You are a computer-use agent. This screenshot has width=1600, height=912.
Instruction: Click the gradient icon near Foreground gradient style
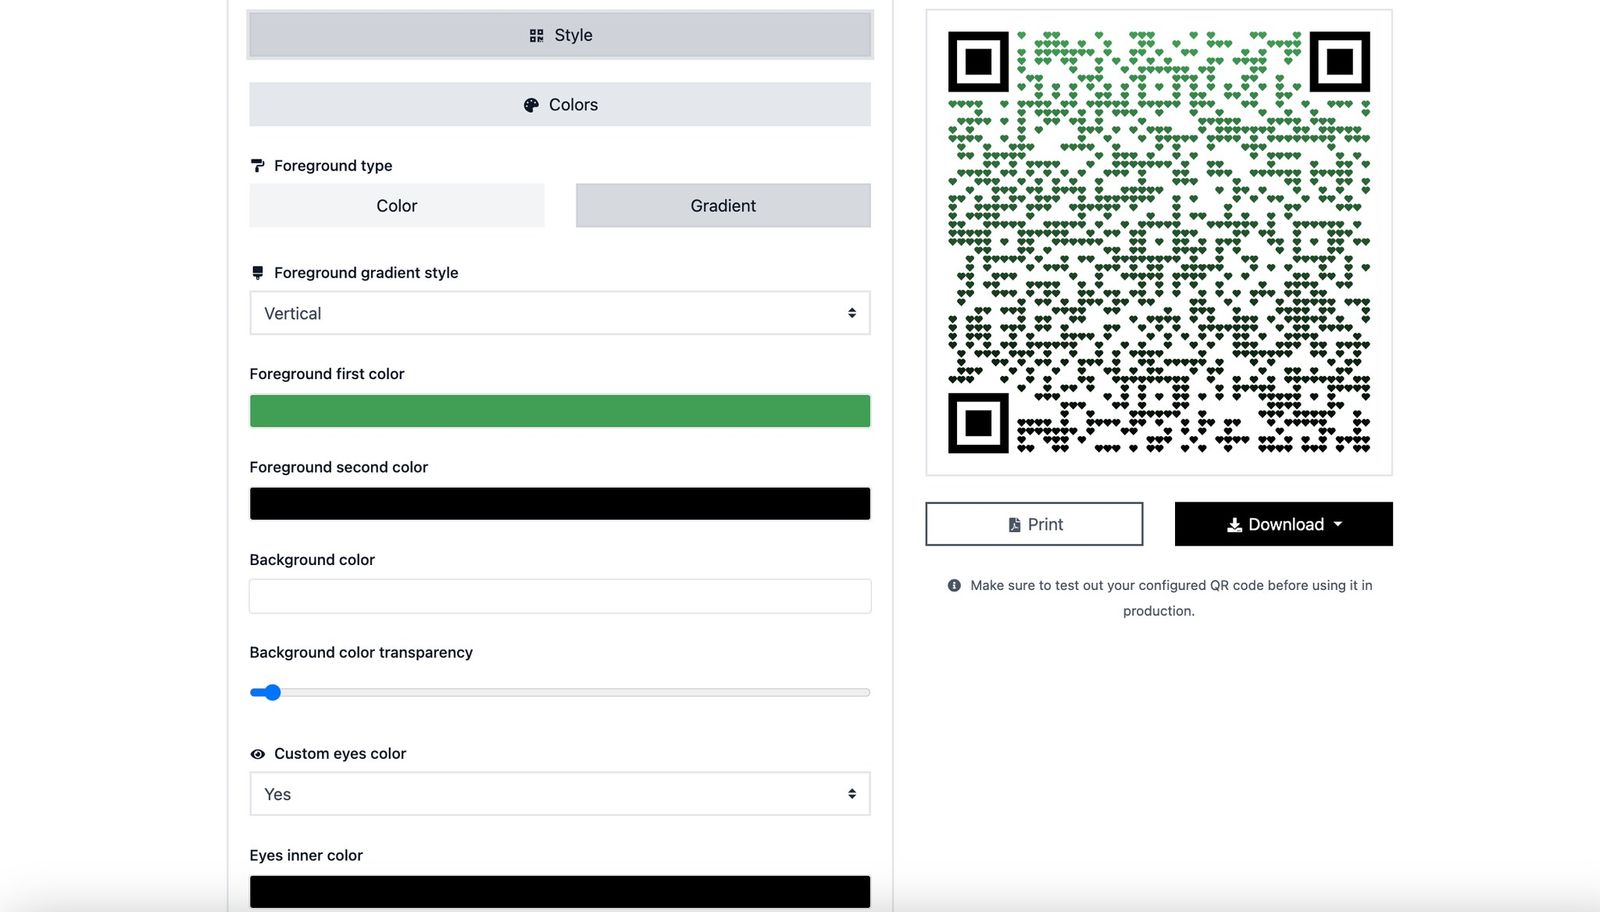tap(258, 271)
